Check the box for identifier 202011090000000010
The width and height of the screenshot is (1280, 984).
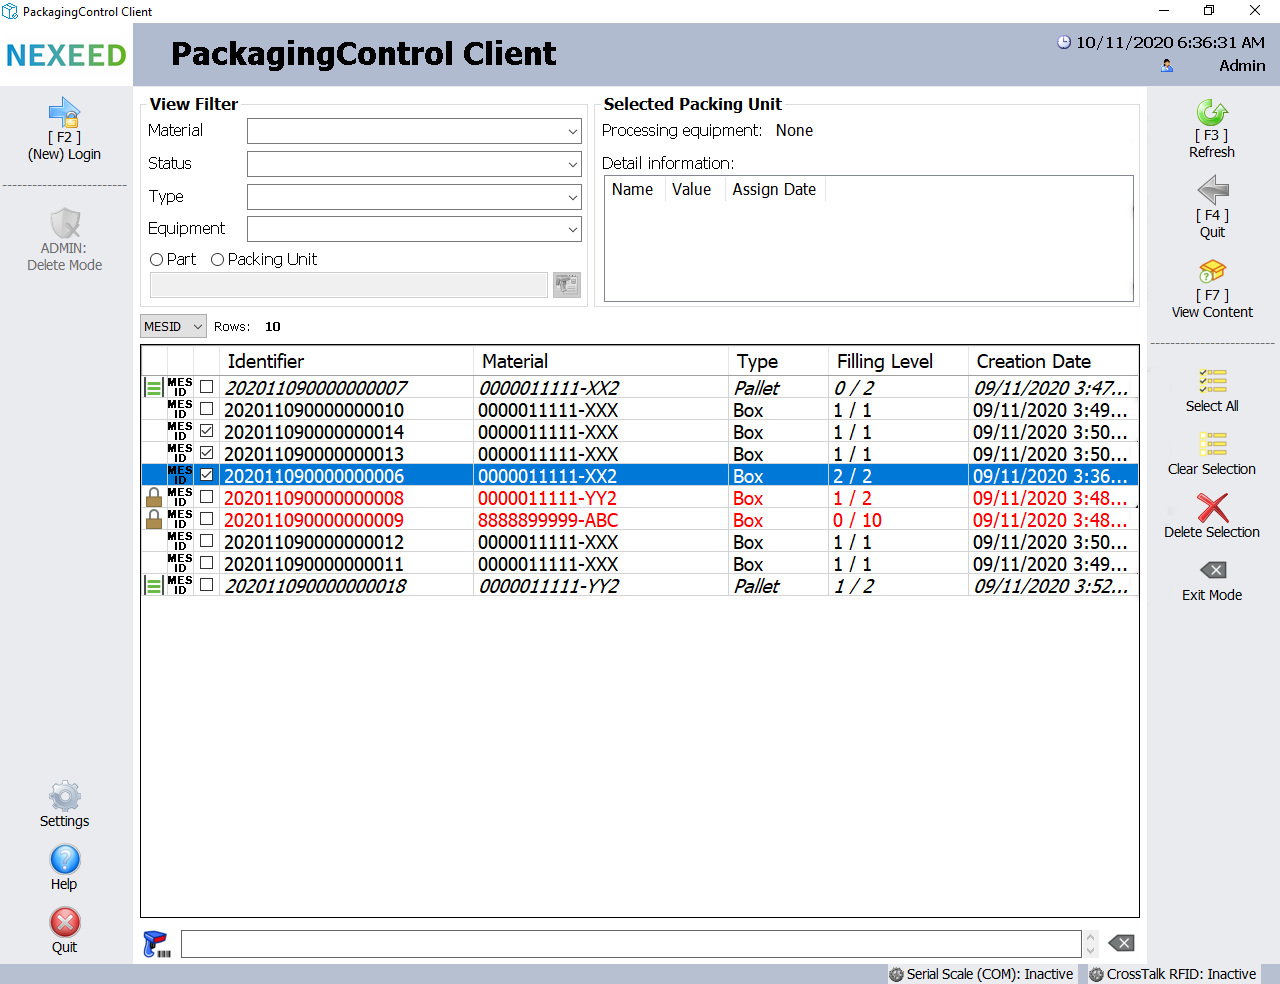point(207,409)
